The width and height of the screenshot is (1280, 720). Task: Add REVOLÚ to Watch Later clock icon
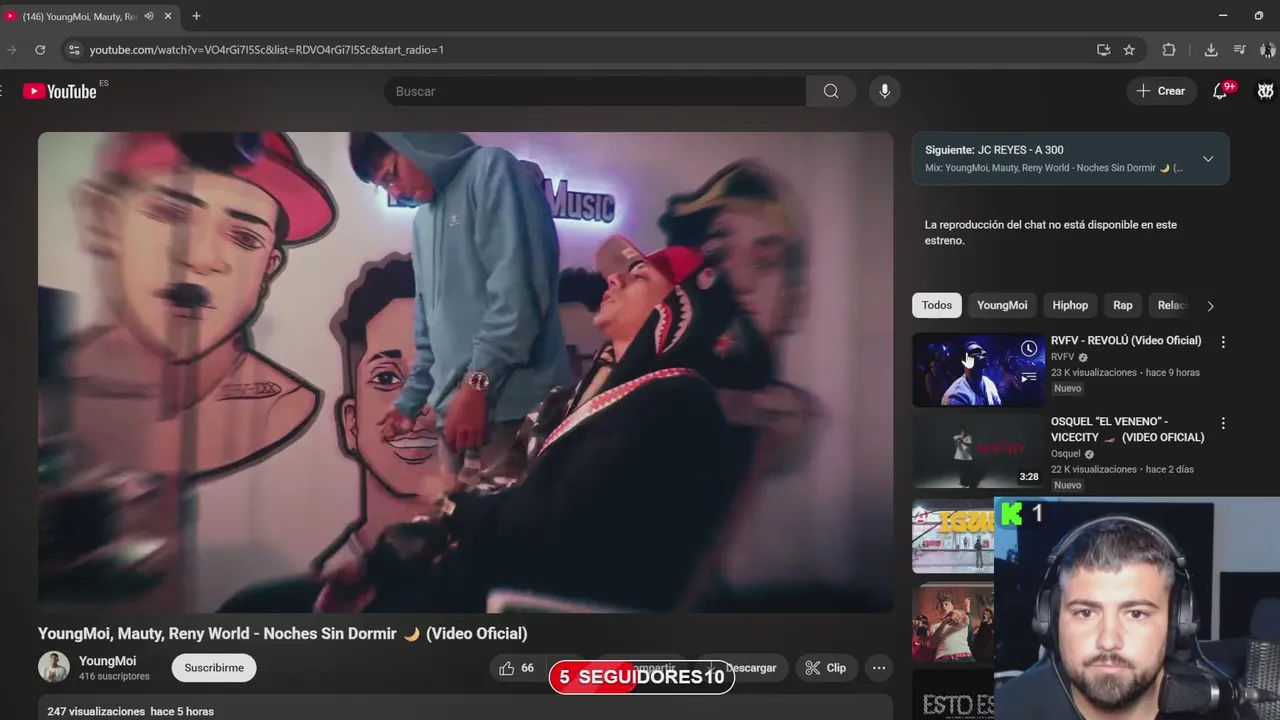(x=1029, y=348)
